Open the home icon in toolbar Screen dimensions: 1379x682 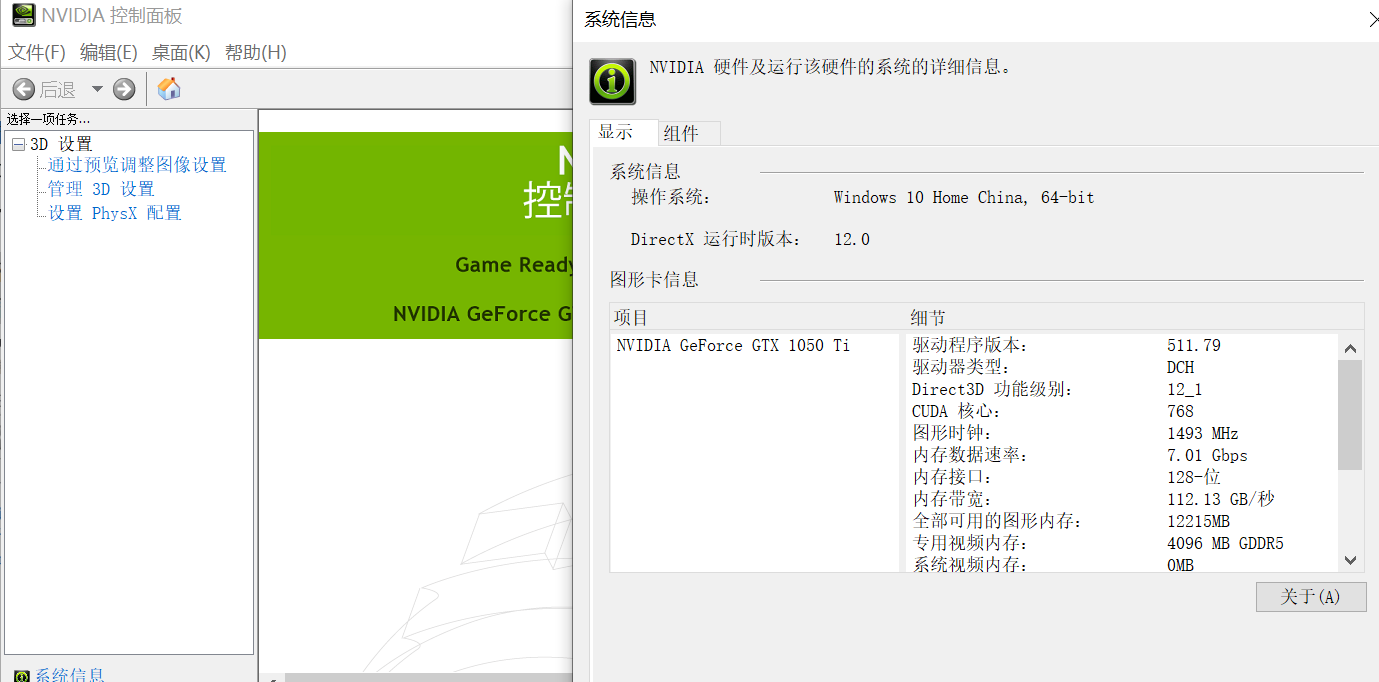169,88
